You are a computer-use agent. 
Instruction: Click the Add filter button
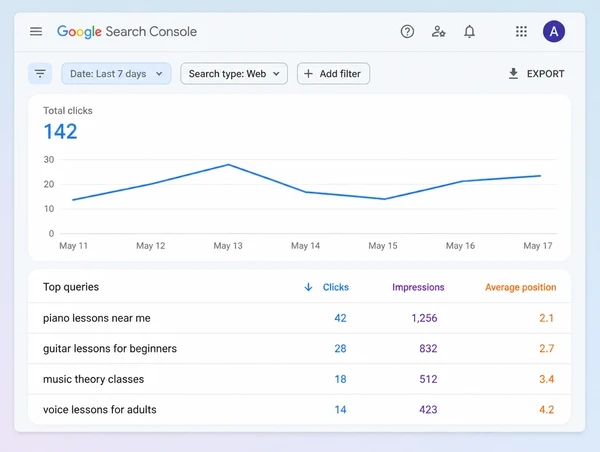point(333,73)
